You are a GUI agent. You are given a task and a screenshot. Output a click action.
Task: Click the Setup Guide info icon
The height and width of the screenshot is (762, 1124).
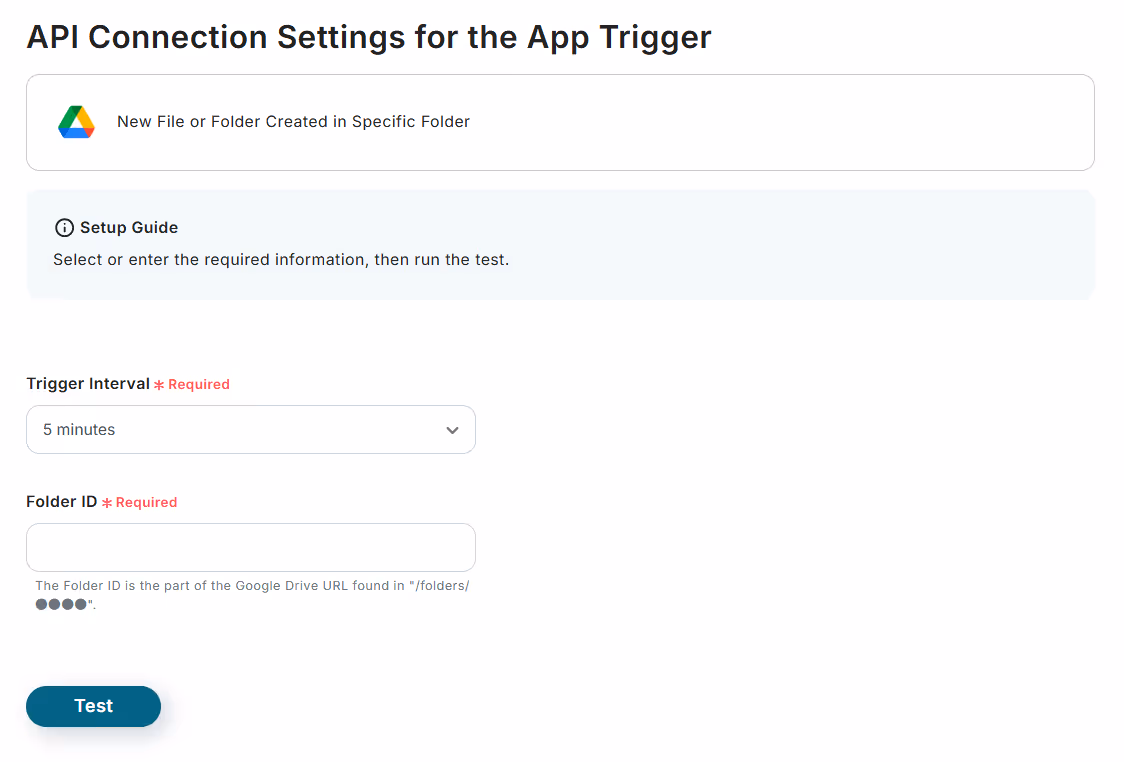click(65, 228)
